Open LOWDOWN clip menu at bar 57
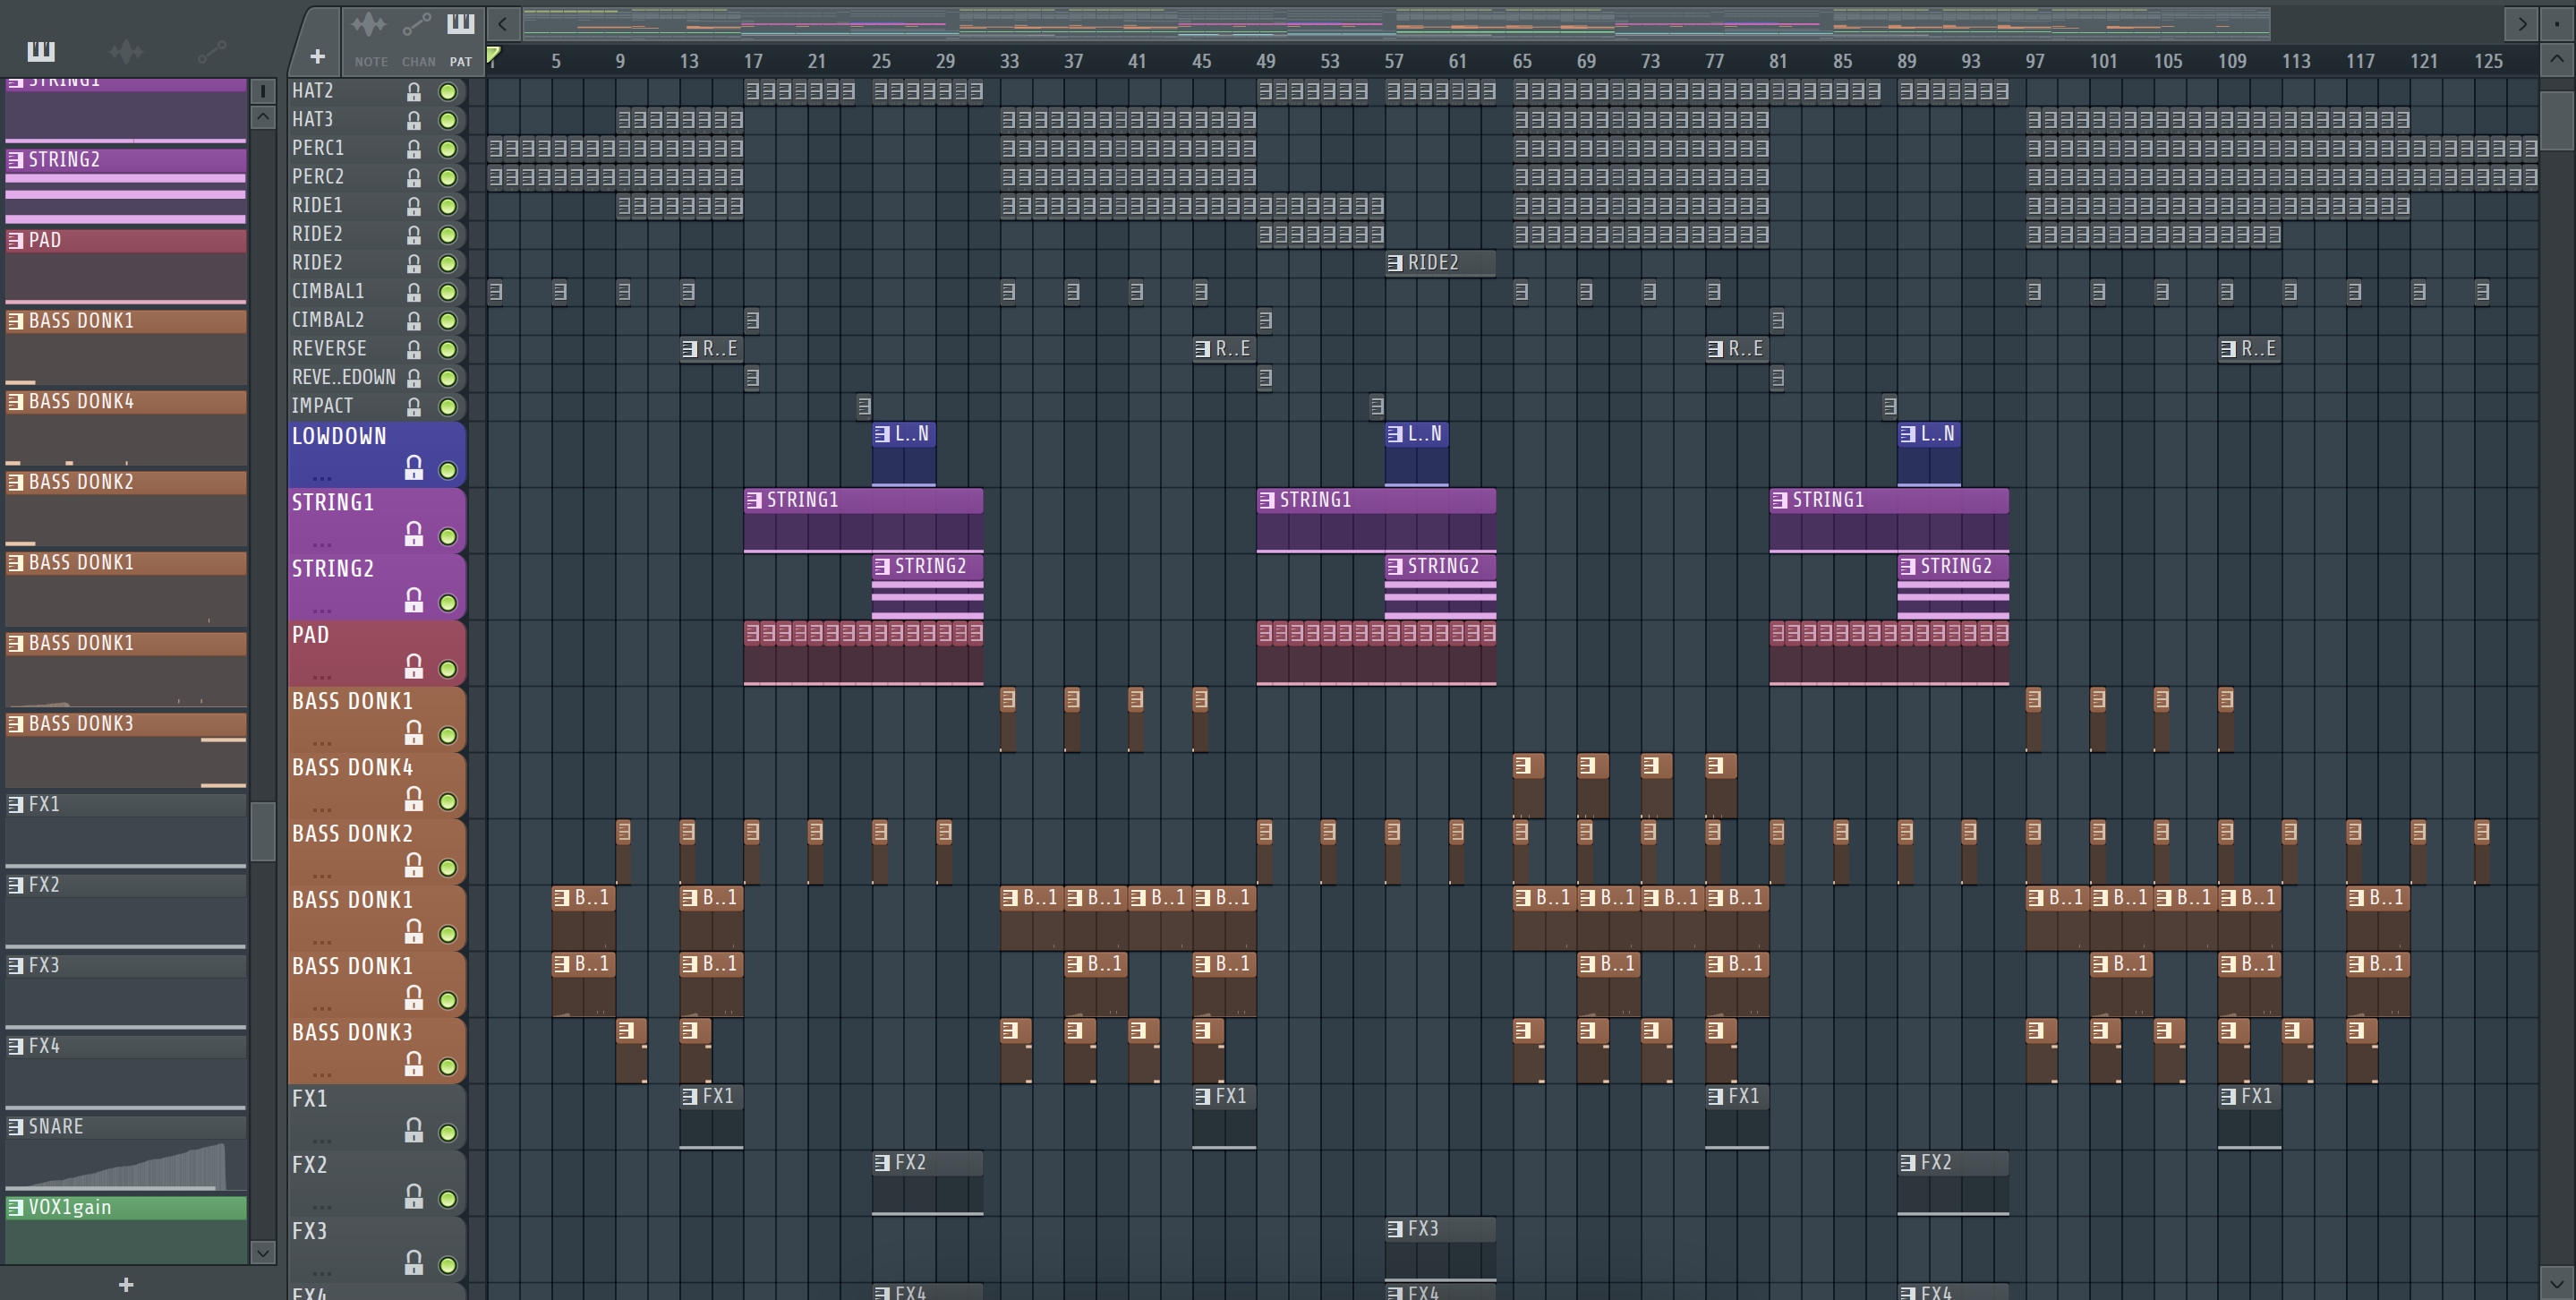The width and height of the screenshot is (2576, 1300). [x=1395, y=434]
